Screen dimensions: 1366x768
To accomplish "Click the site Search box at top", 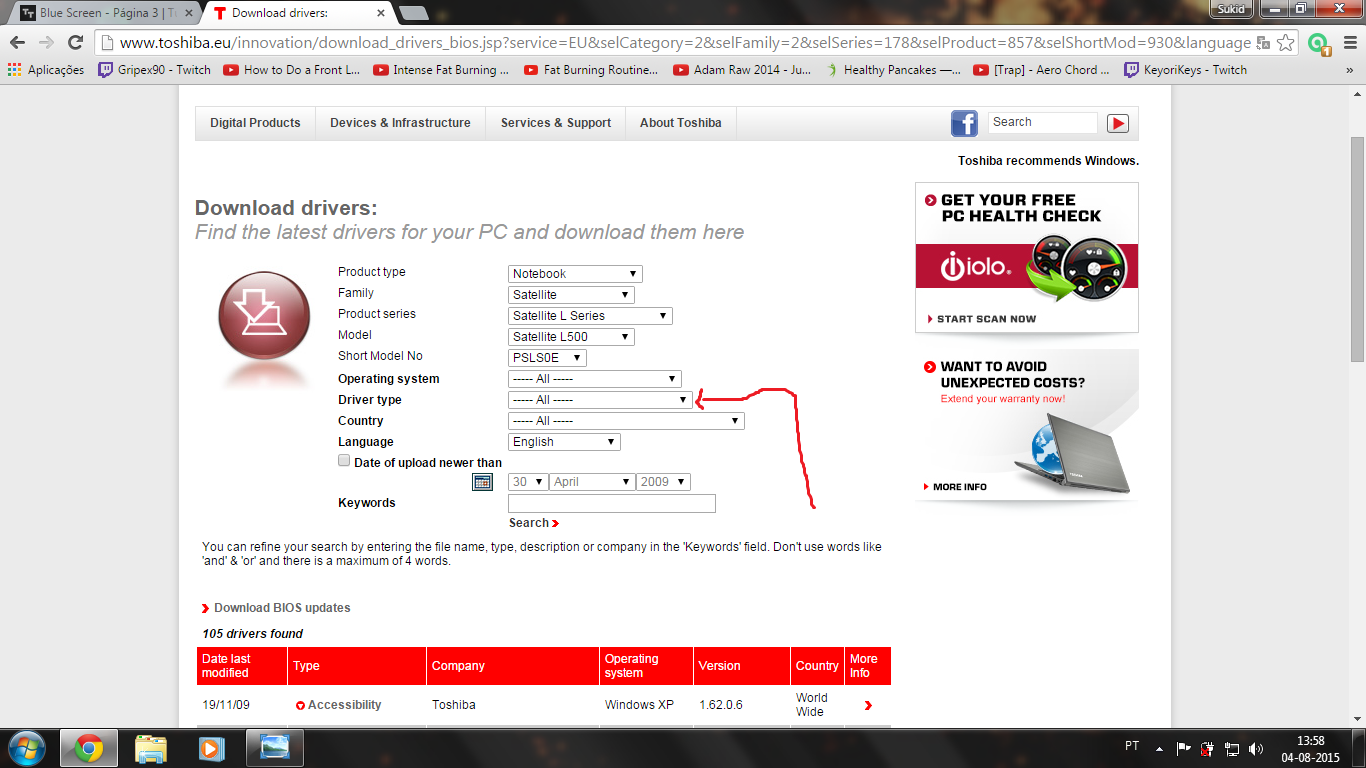I will point(1043,122).
